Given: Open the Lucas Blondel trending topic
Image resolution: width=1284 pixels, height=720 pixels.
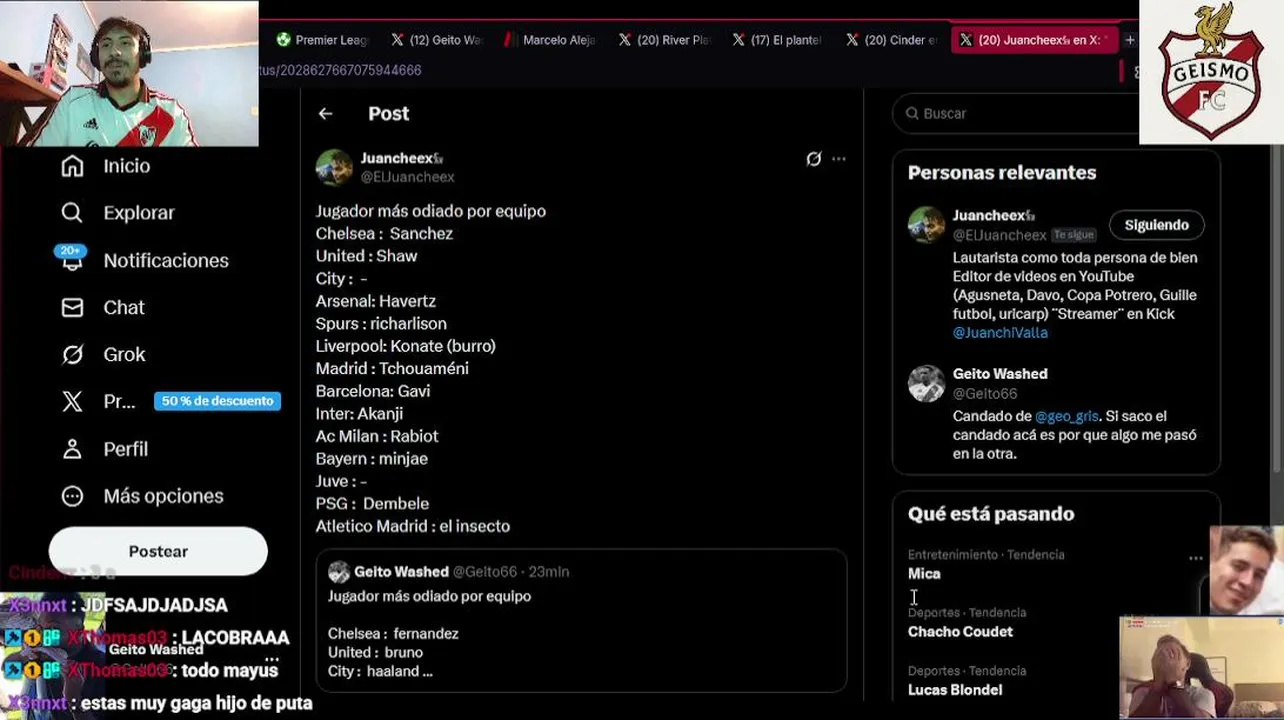Looking at the screenshot, I should tap(955, 690).
